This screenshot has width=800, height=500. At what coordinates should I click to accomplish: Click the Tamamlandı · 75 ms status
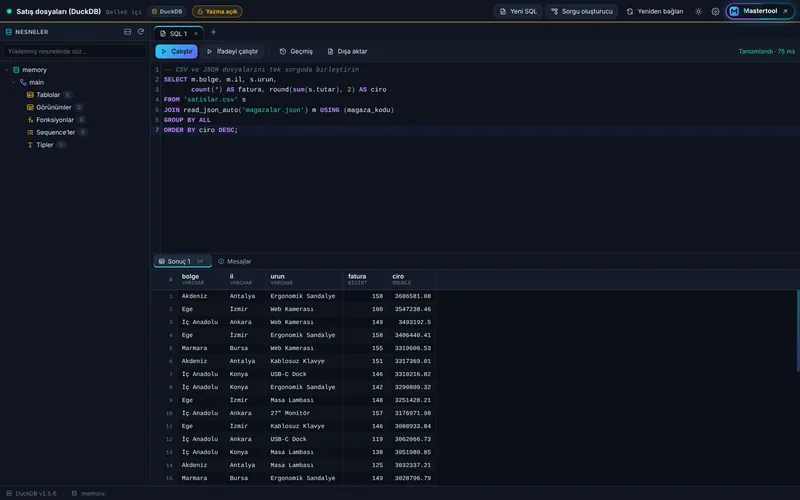[x=766, y=52]
